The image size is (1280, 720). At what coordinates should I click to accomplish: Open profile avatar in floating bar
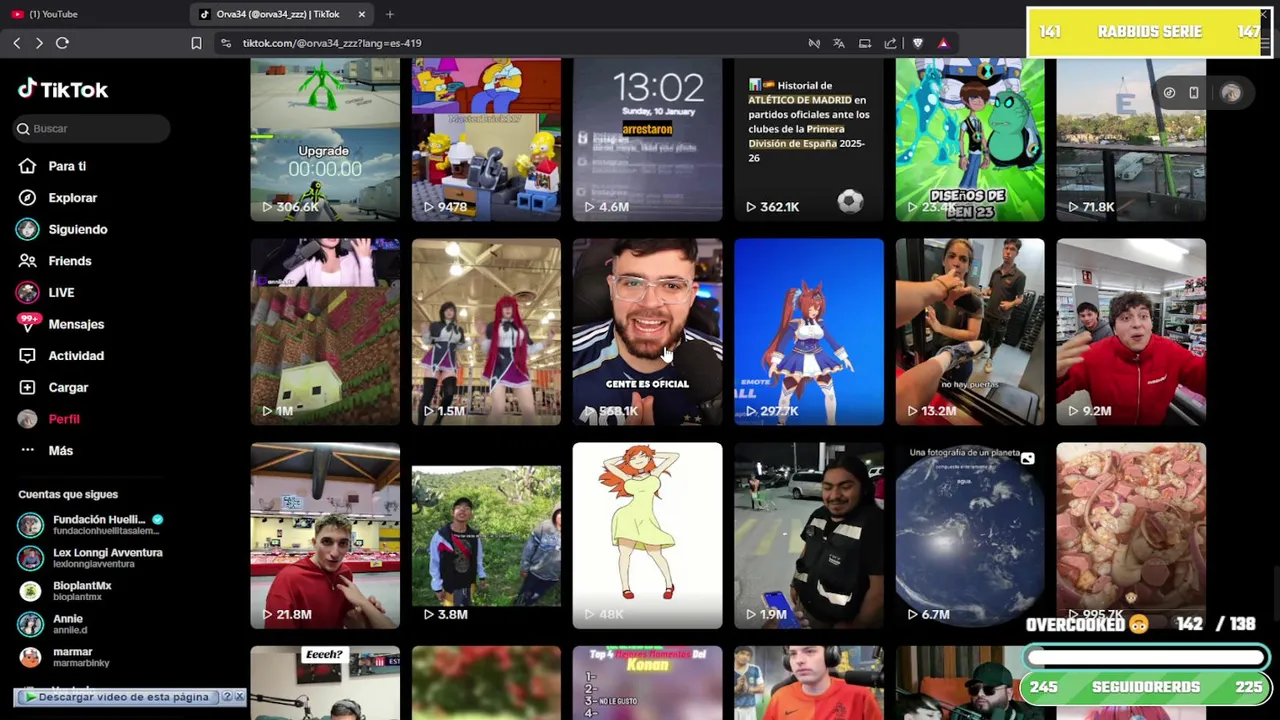1231,93
